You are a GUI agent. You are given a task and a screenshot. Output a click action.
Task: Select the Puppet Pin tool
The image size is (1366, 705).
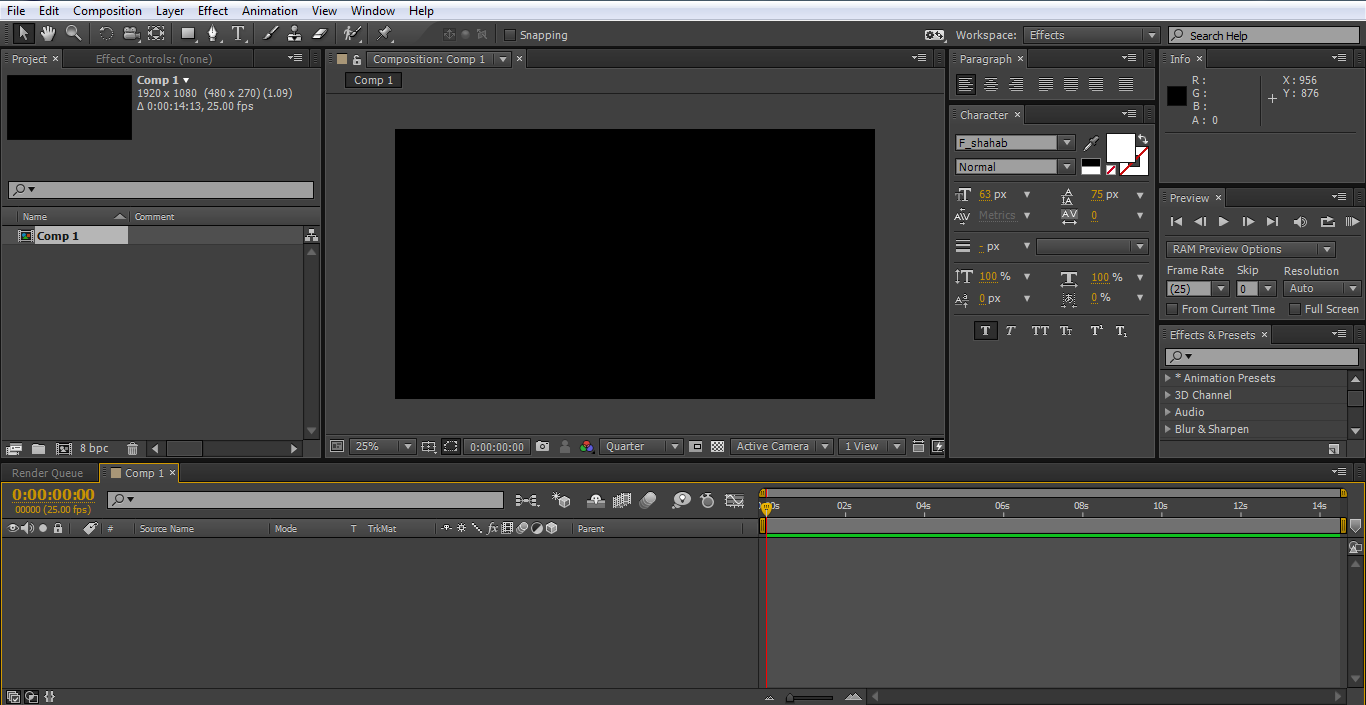(x=385, y=34)
